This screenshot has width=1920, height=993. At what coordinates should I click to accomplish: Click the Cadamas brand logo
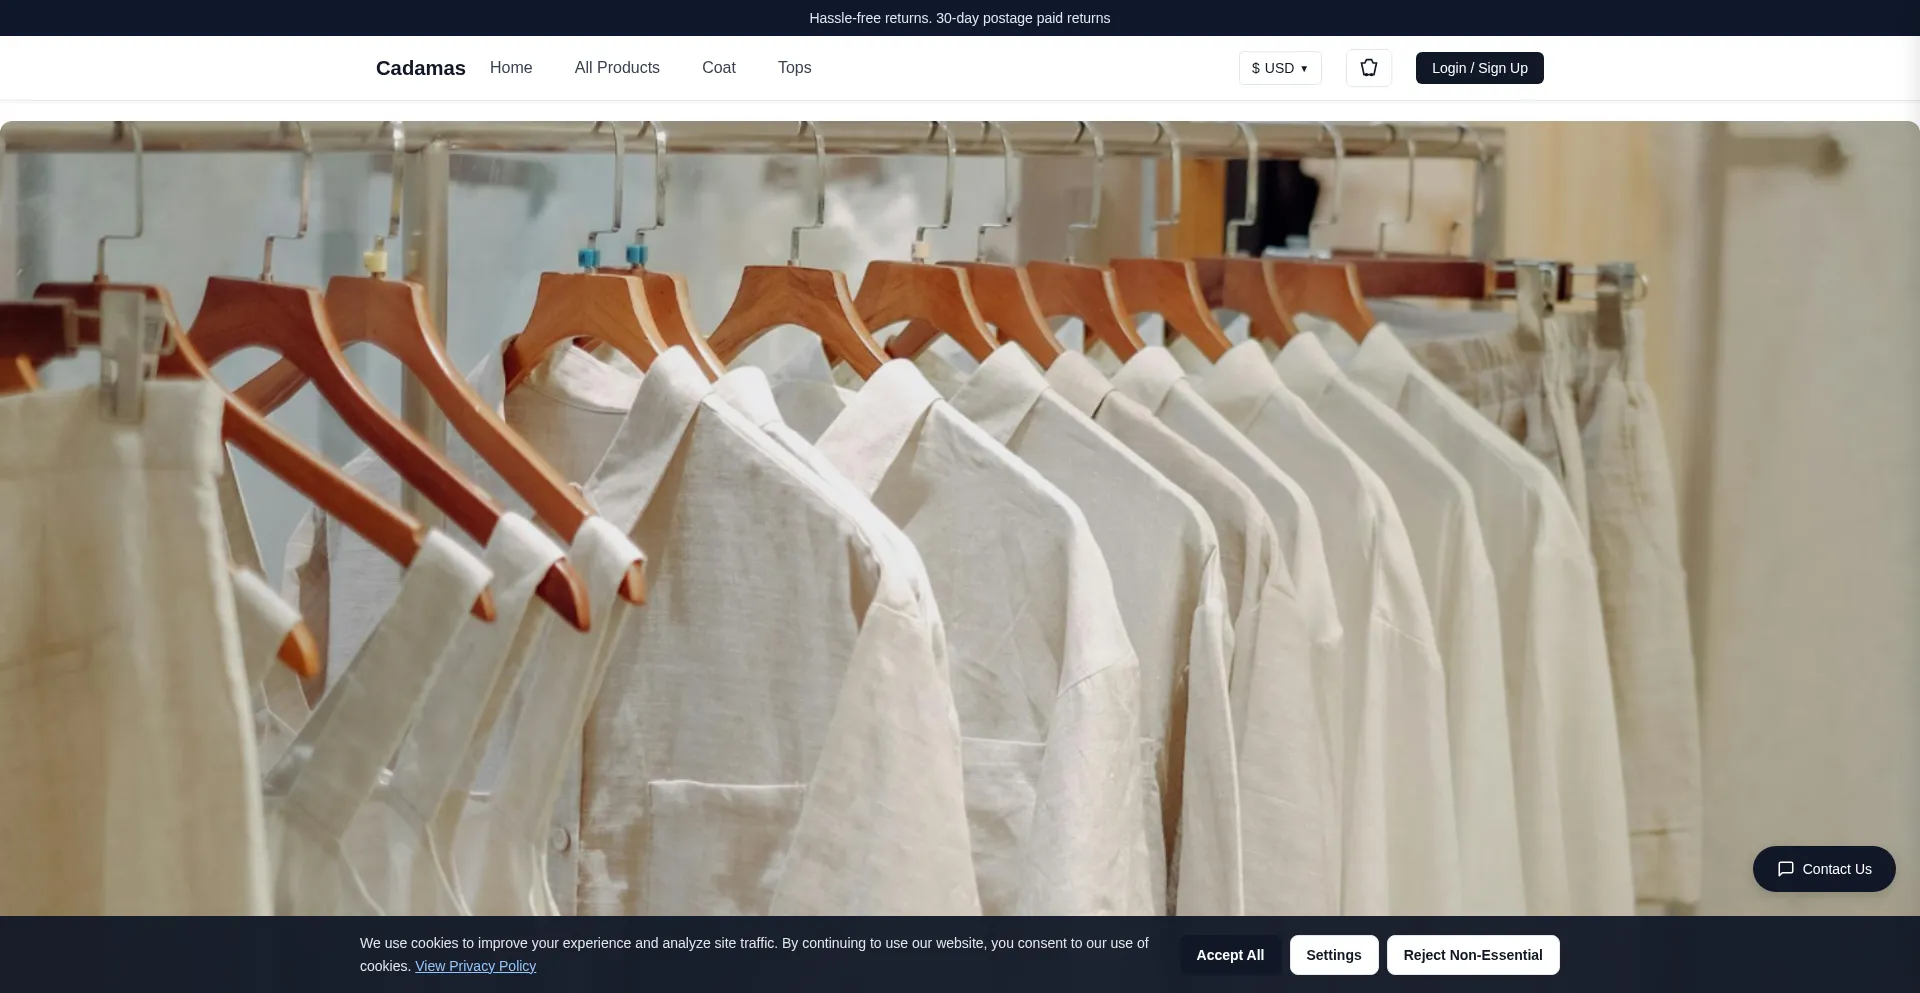pyautogui.click(x=420, y=68)
